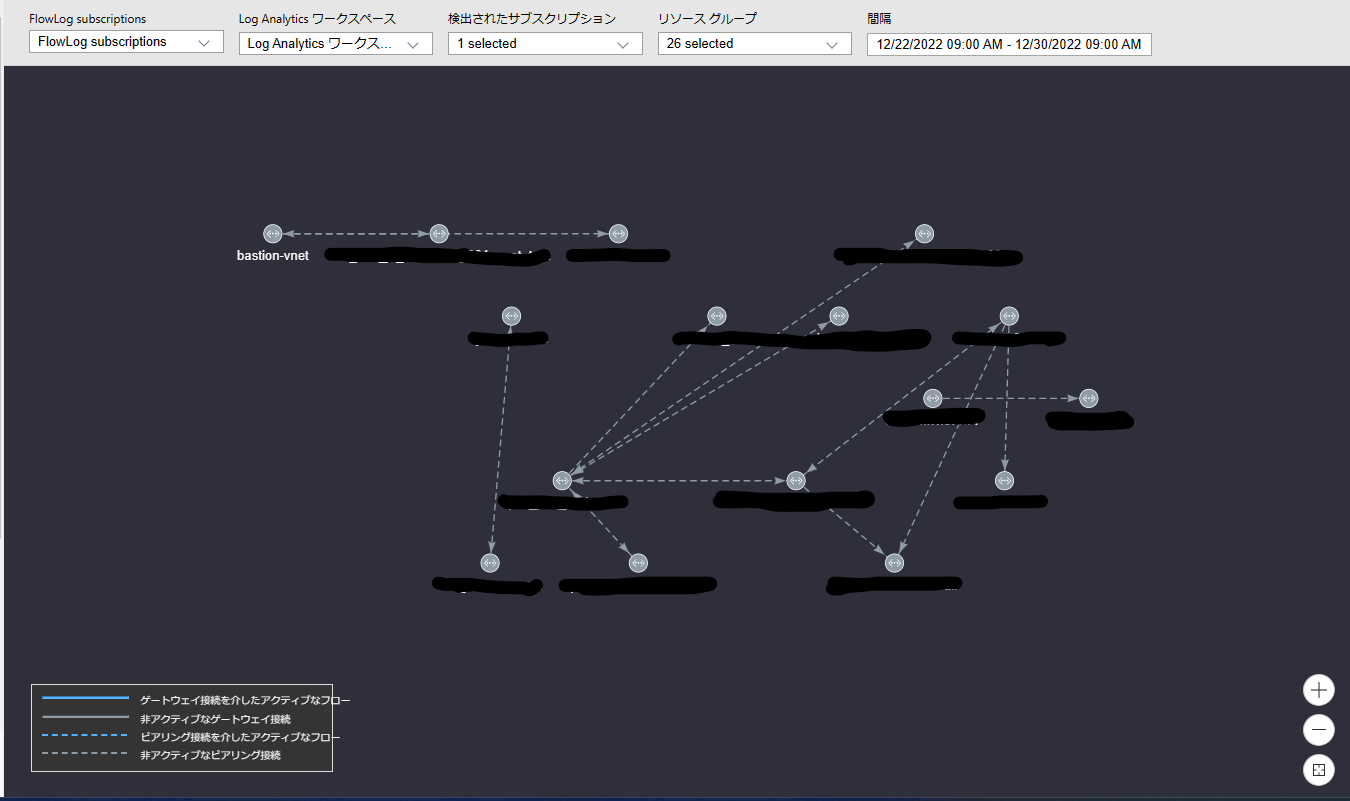
Task: Click the 間隔 date range field
Action: [1009, 44]
